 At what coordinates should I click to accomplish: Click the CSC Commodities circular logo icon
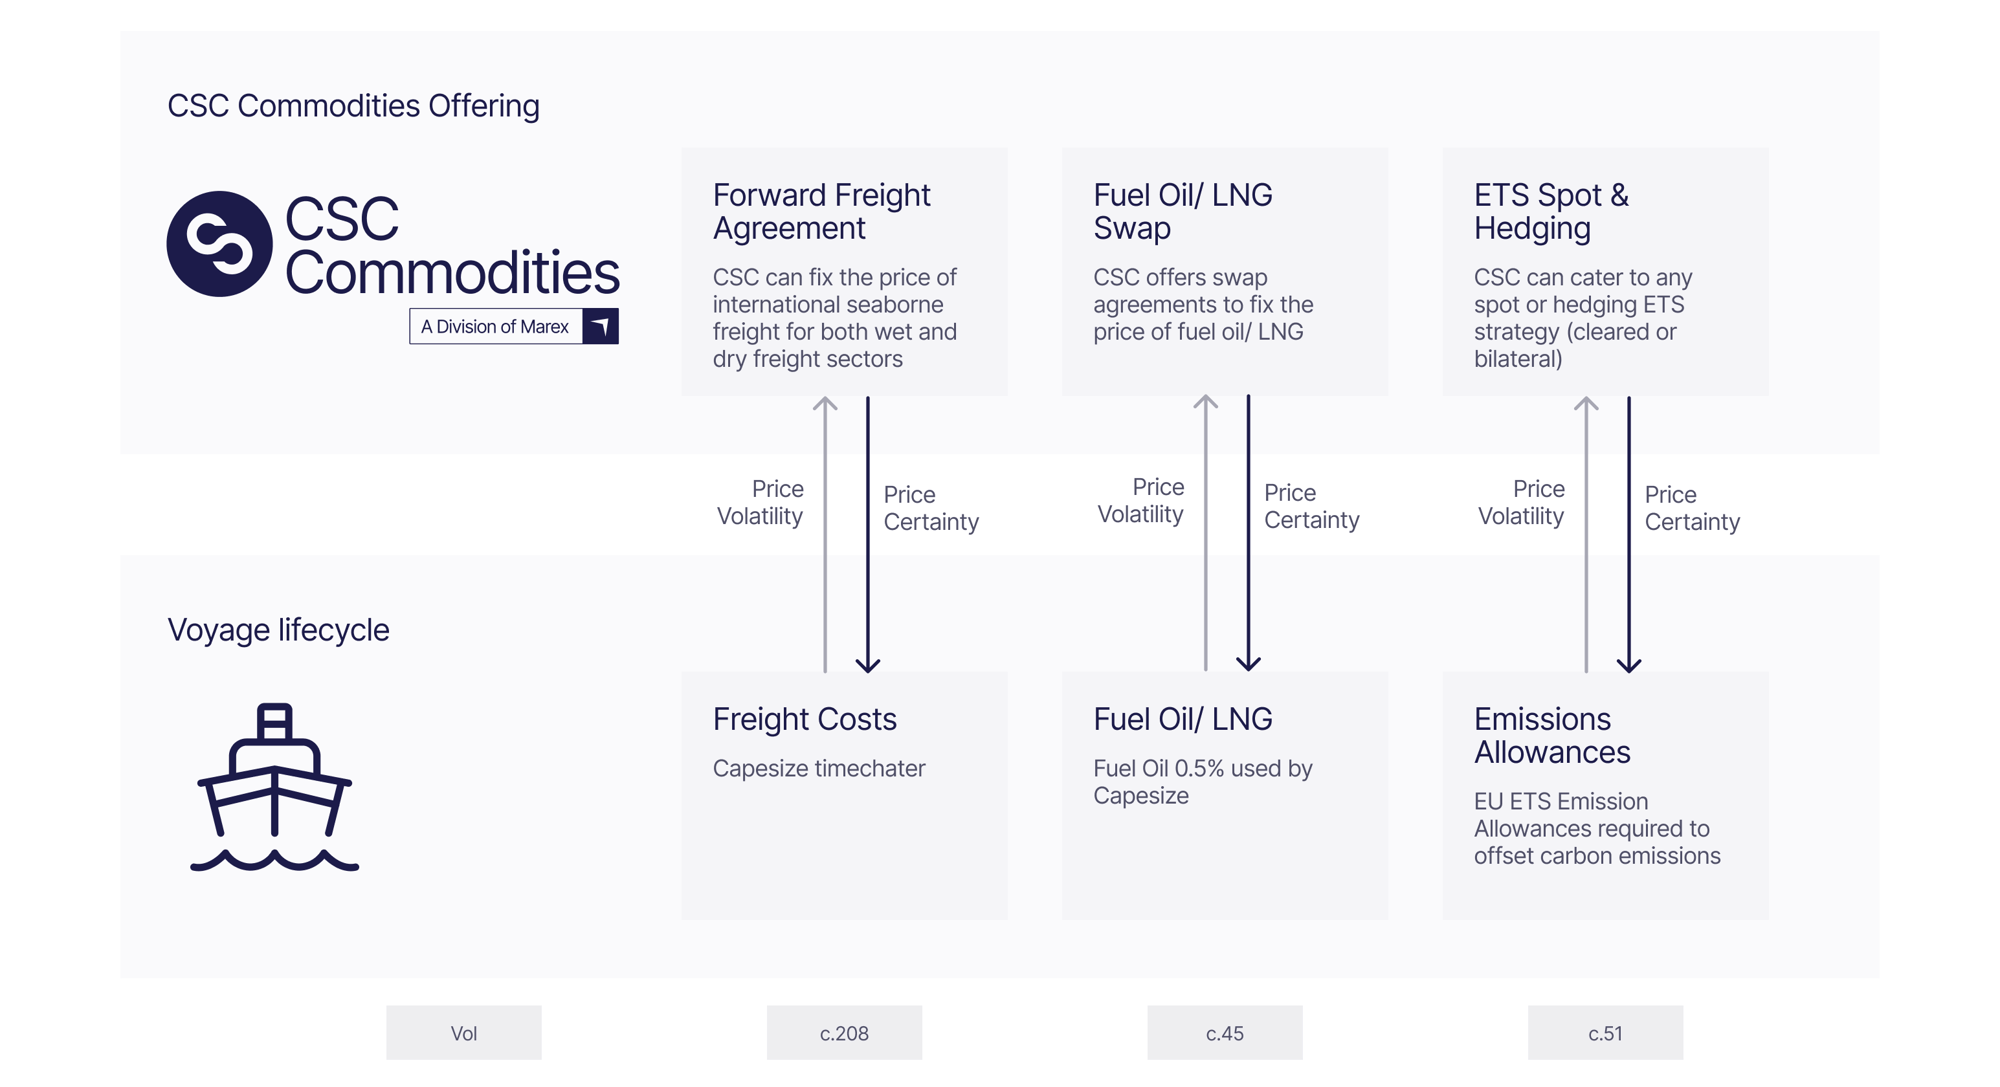click(219, 244)
